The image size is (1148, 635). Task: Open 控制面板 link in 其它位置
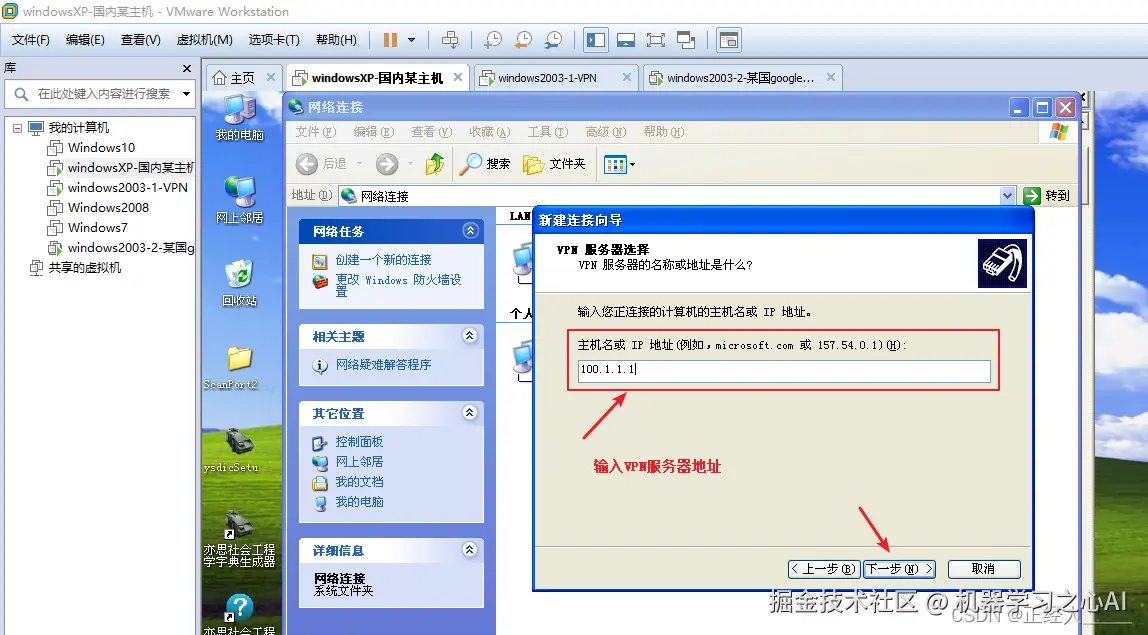[359, 442]
